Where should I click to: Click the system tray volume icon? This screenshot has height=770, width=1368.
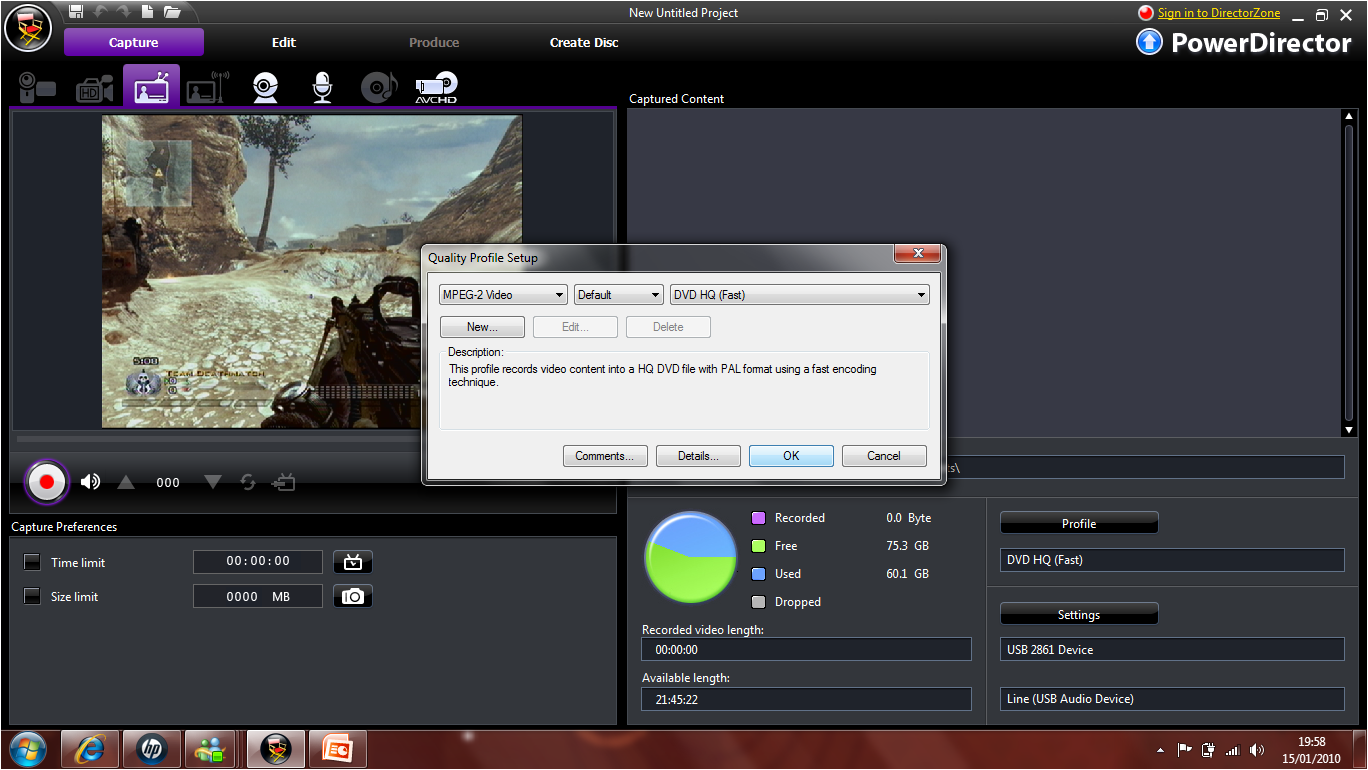pyautogui.click(x=1256, y=749)
